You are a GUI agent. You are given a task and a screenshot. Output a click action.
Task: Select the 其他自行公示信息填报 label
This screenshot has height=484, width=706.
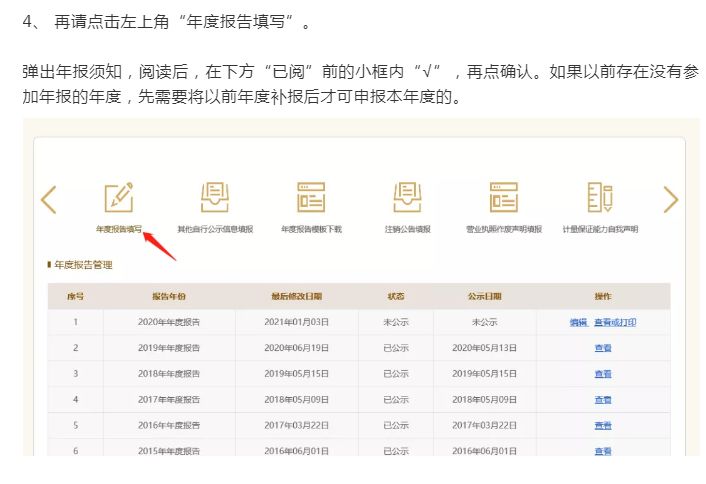pyautogui.click(x=215, y=229)
